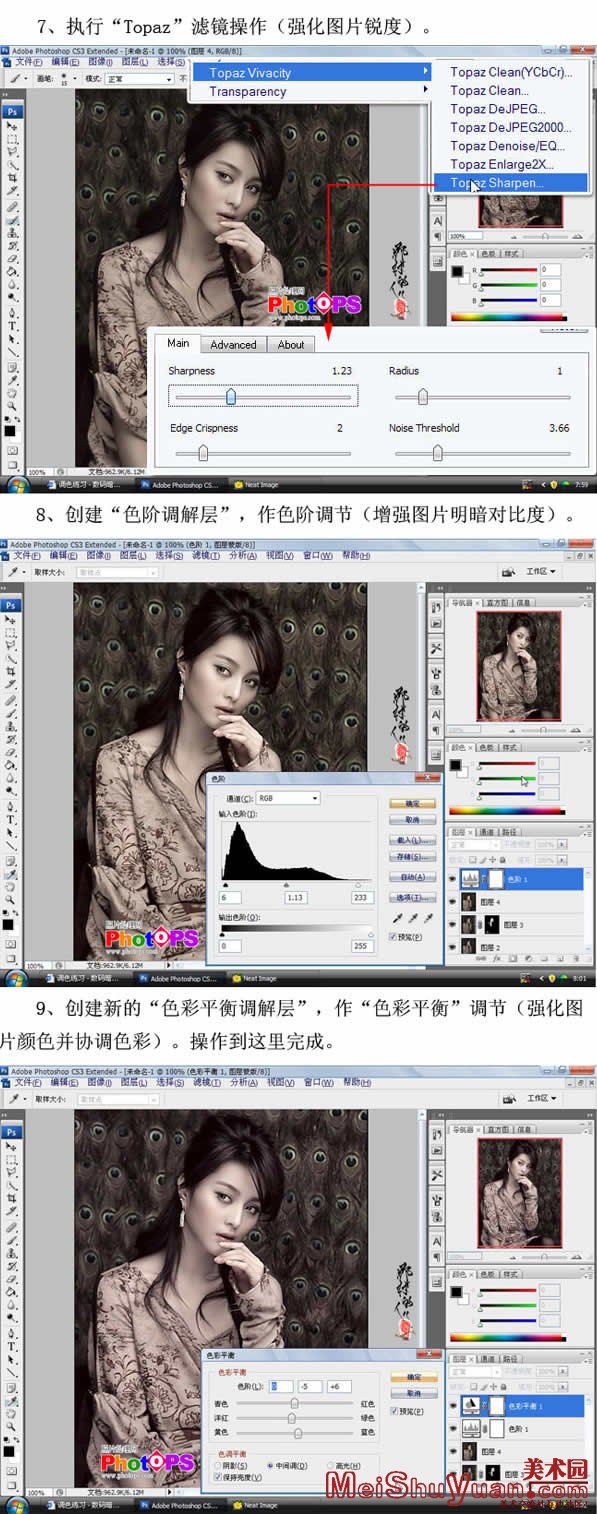
Task: Click Neat Image in step 7 taskbar
Action: (x=256, y=484)
